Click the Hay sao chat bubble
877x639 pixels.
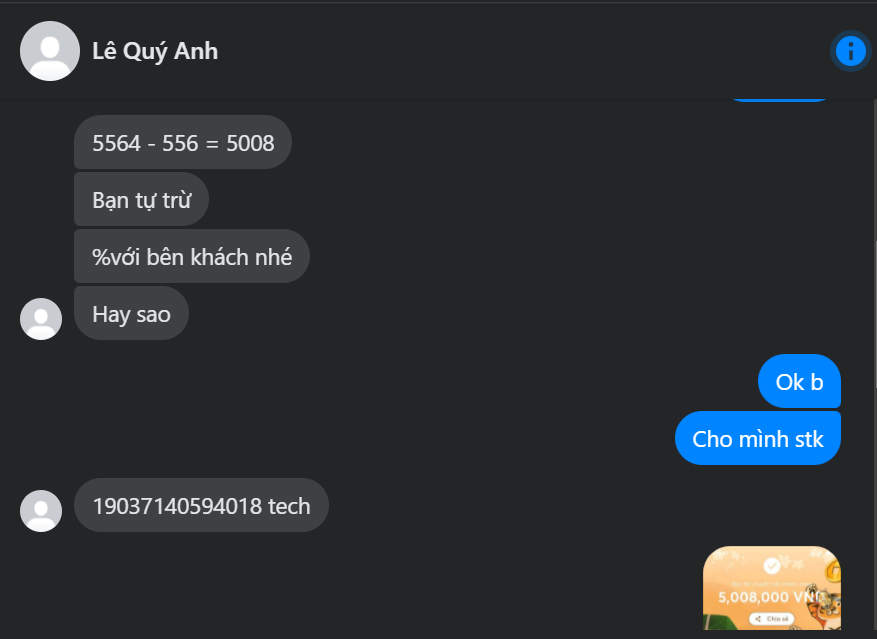pos(131,313)
